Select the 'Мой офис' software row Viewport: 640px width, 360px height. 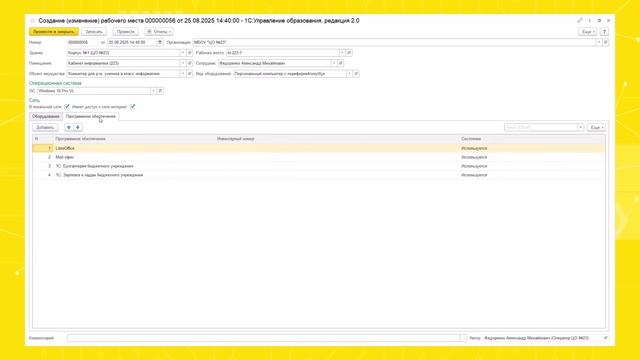point(319,157)
